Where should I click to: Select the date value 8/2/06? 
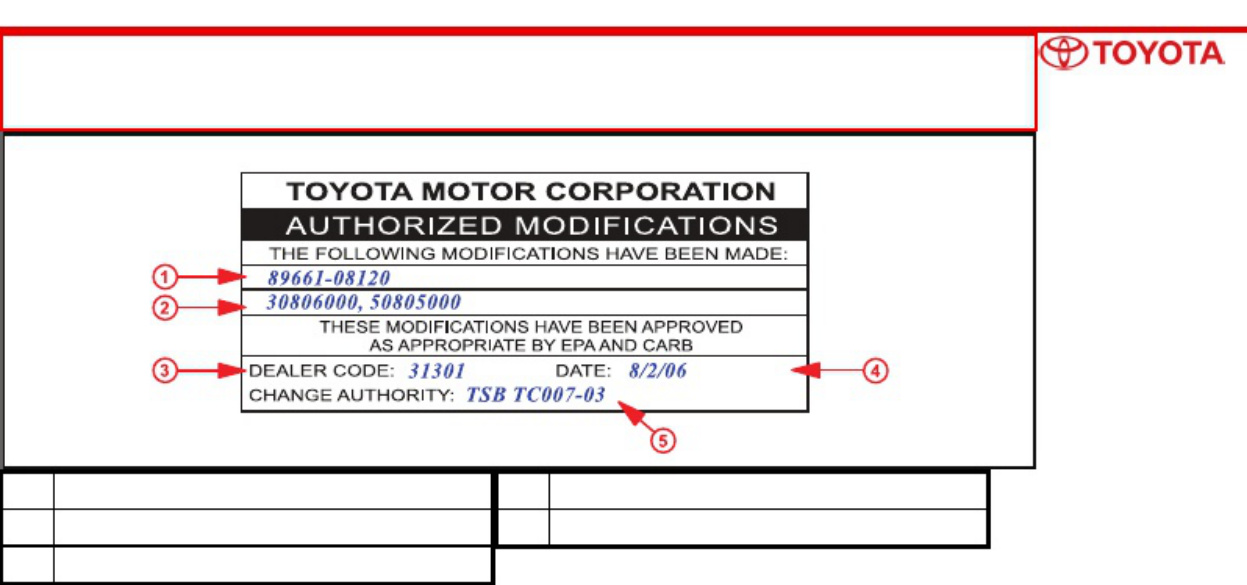coord(658,370)
